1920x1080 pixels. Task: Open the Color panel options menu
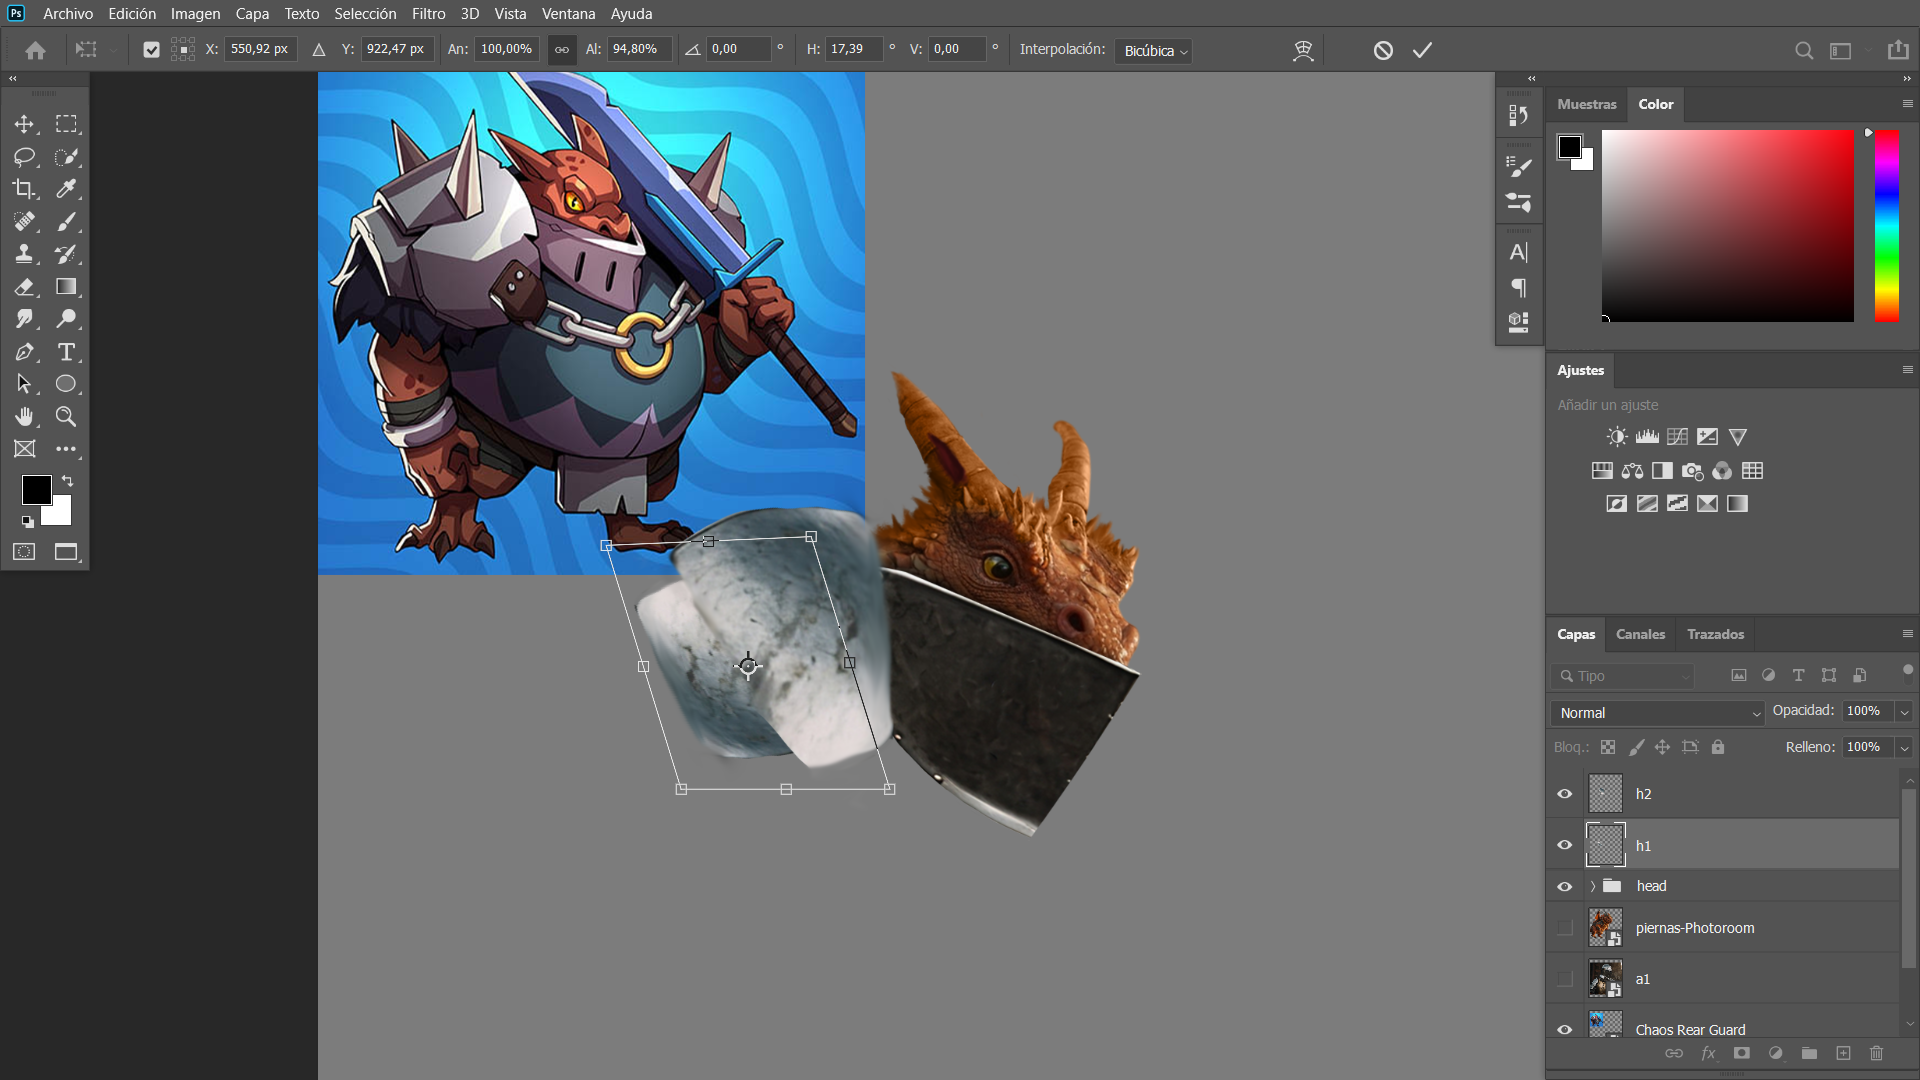pos(1907,104)
